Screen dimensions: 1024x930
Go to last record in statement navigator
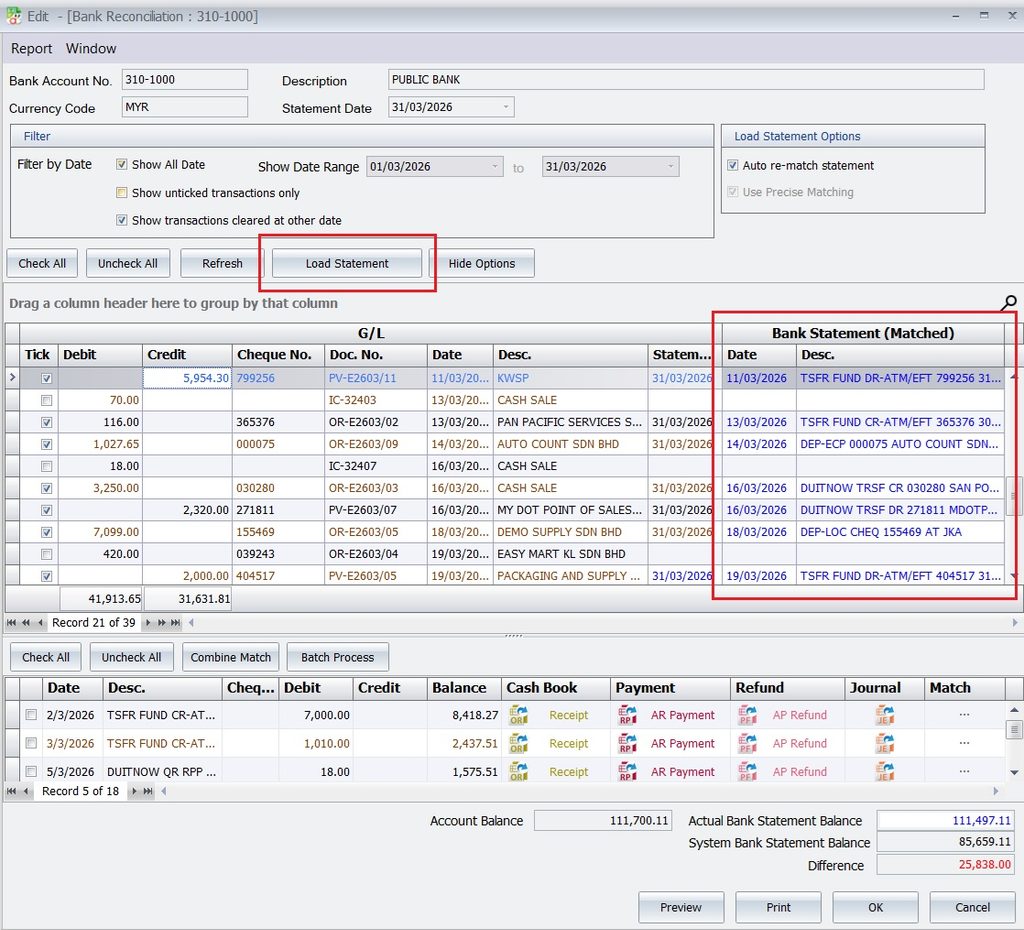coord(148,792)
